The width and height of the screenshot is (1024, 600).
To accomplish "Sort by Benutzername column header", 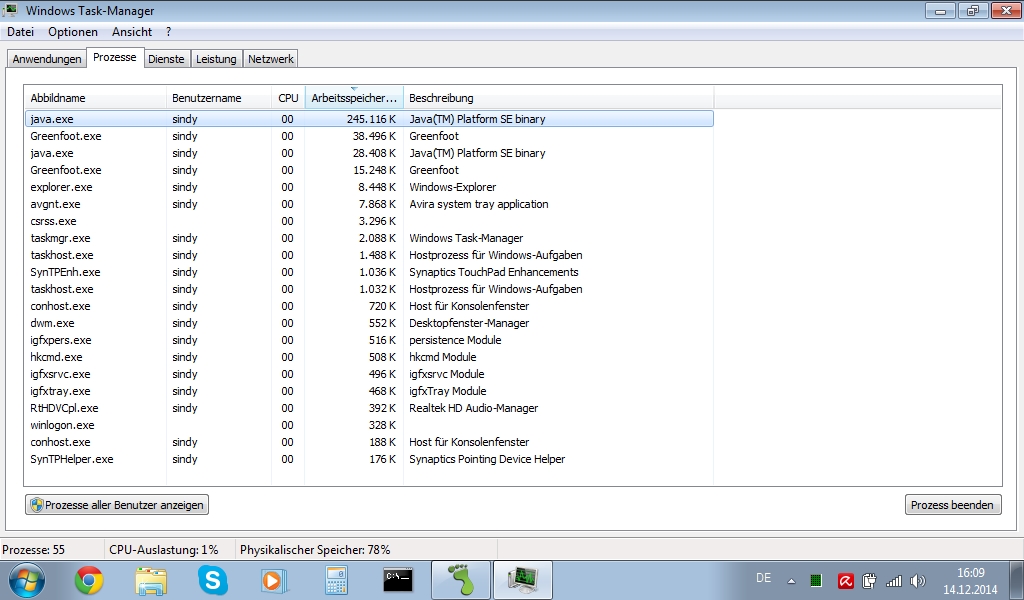I will coord(219,98).
